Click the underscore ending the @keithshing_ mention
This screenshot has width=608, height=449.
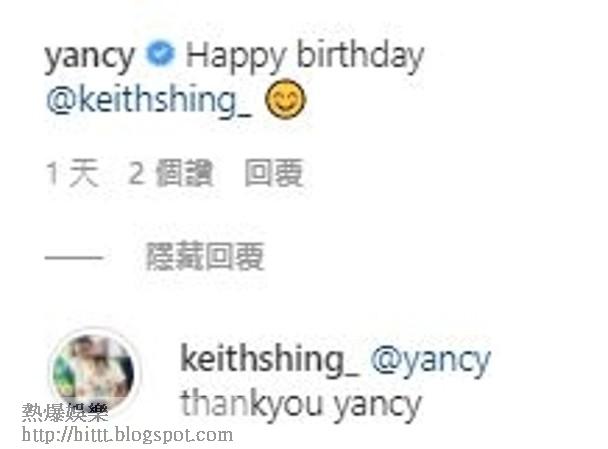(x=244, y=115)
